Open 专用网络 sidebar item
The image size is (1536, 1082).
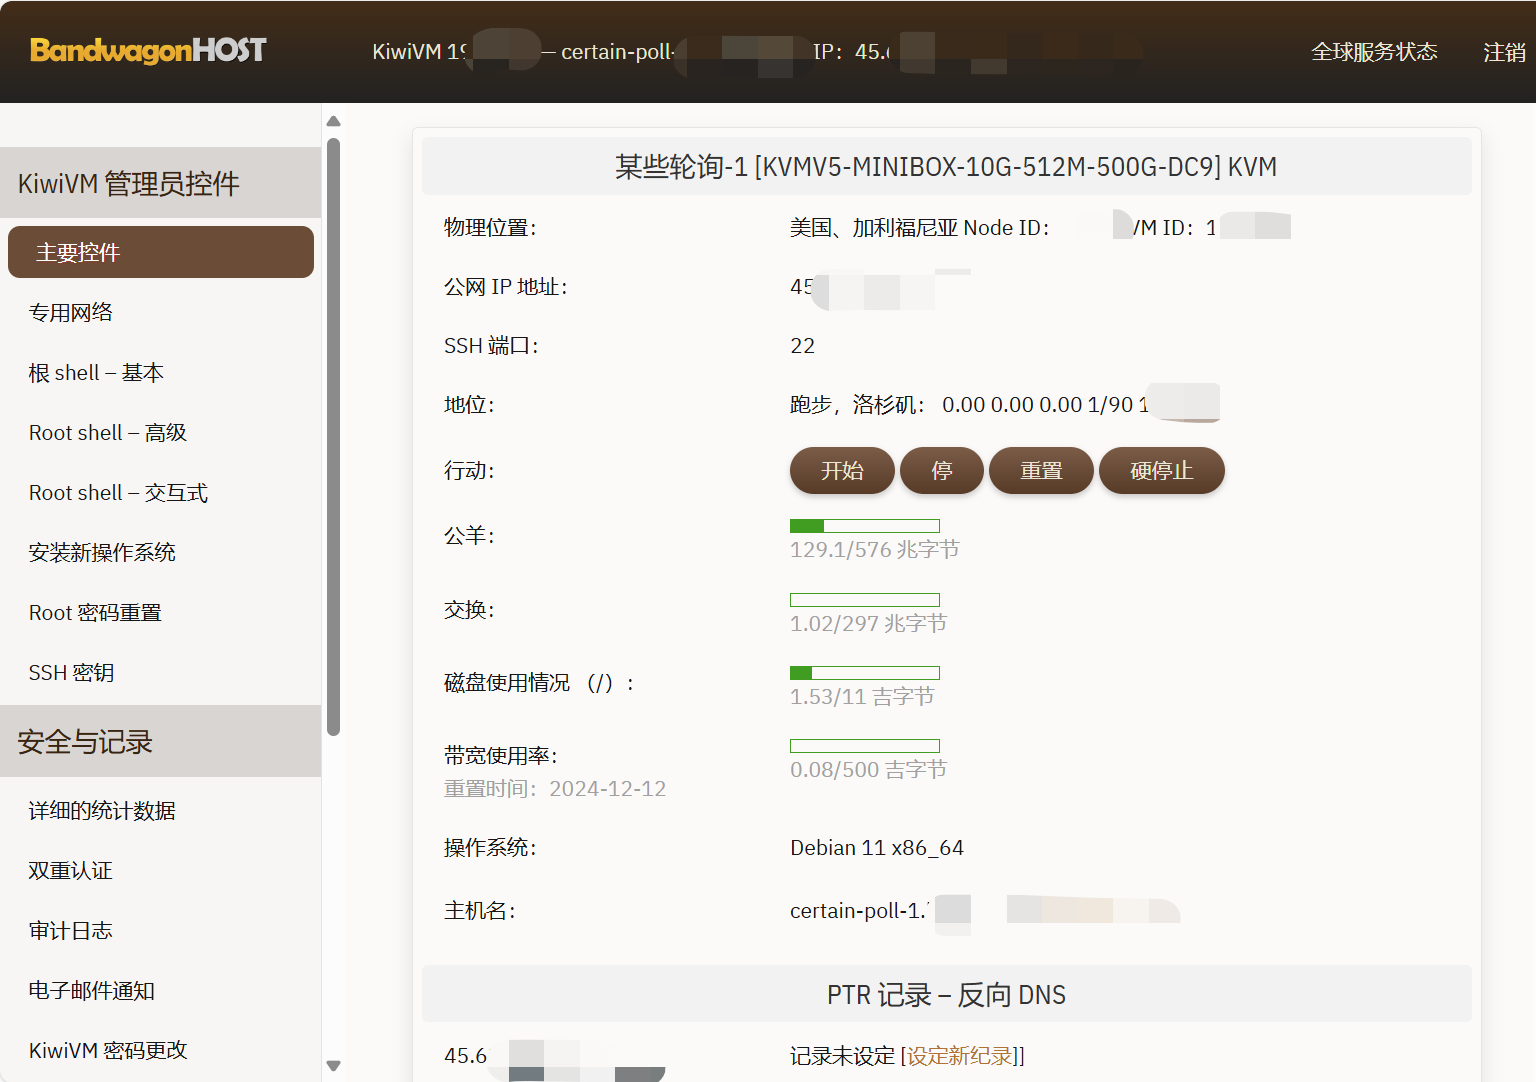click(x=71, y=312)
